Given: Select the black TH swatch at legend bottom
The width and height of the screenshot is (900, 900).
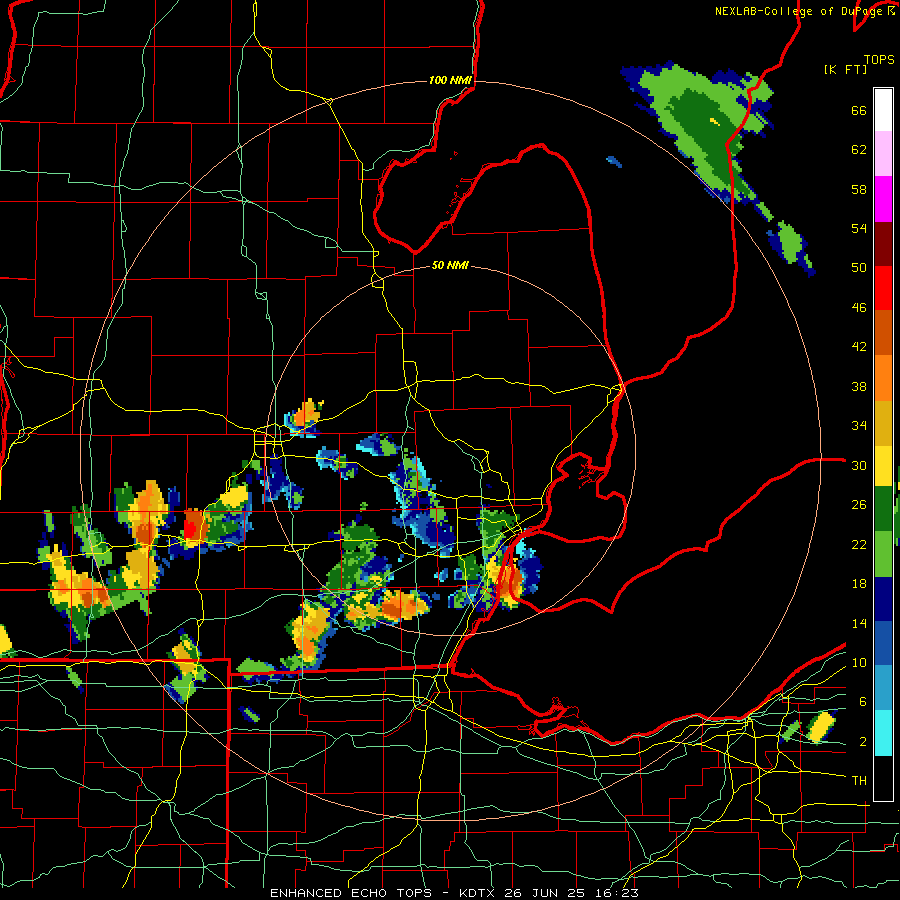Looking at the screenshot, I should pos(883,778).
